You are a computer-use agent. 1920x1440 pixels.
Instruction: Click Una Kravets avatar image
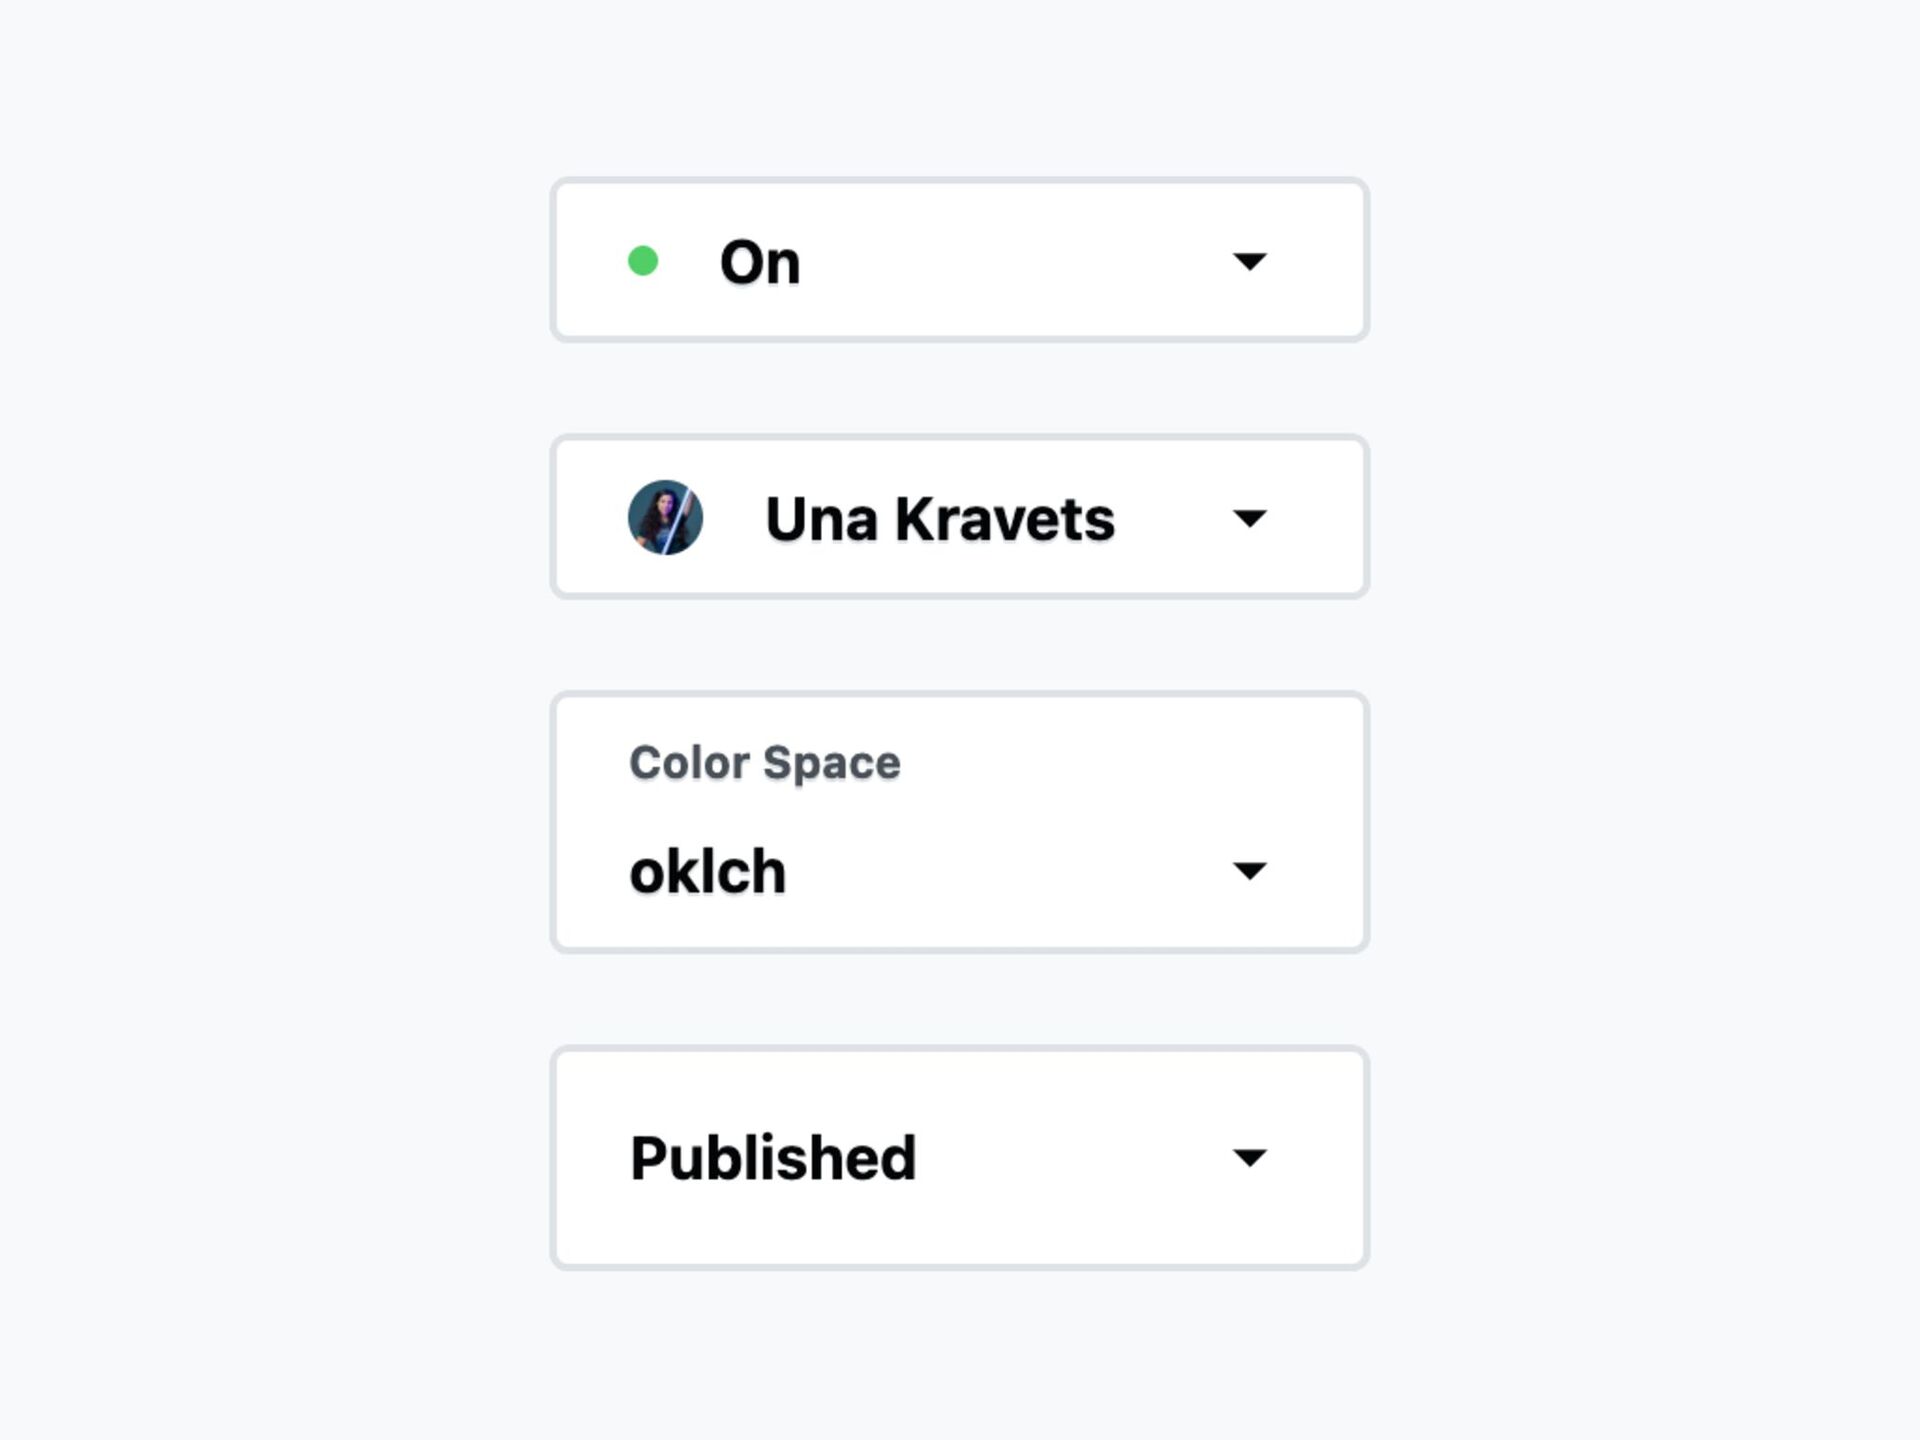[665, 517]
